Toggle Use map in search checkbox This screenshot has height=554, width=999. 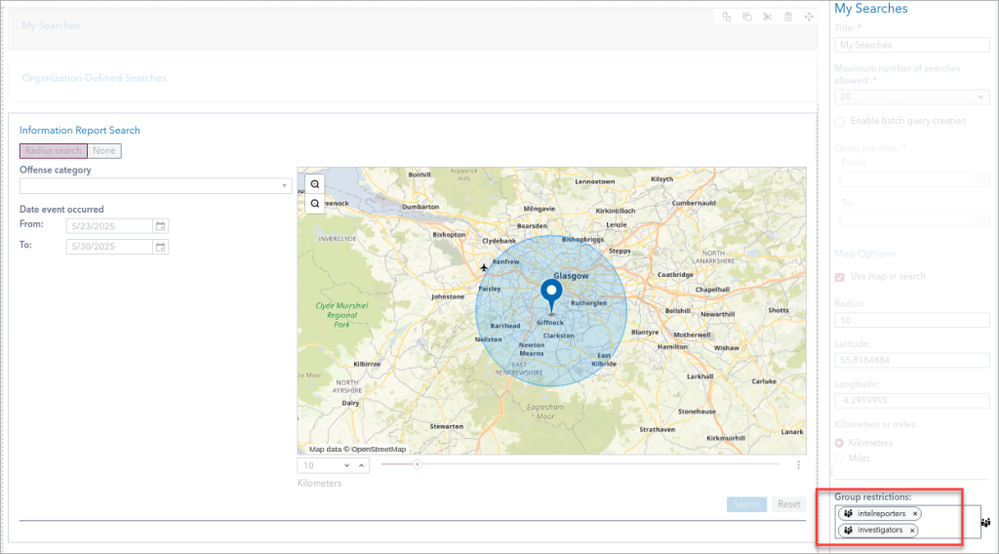click(840, 276)
